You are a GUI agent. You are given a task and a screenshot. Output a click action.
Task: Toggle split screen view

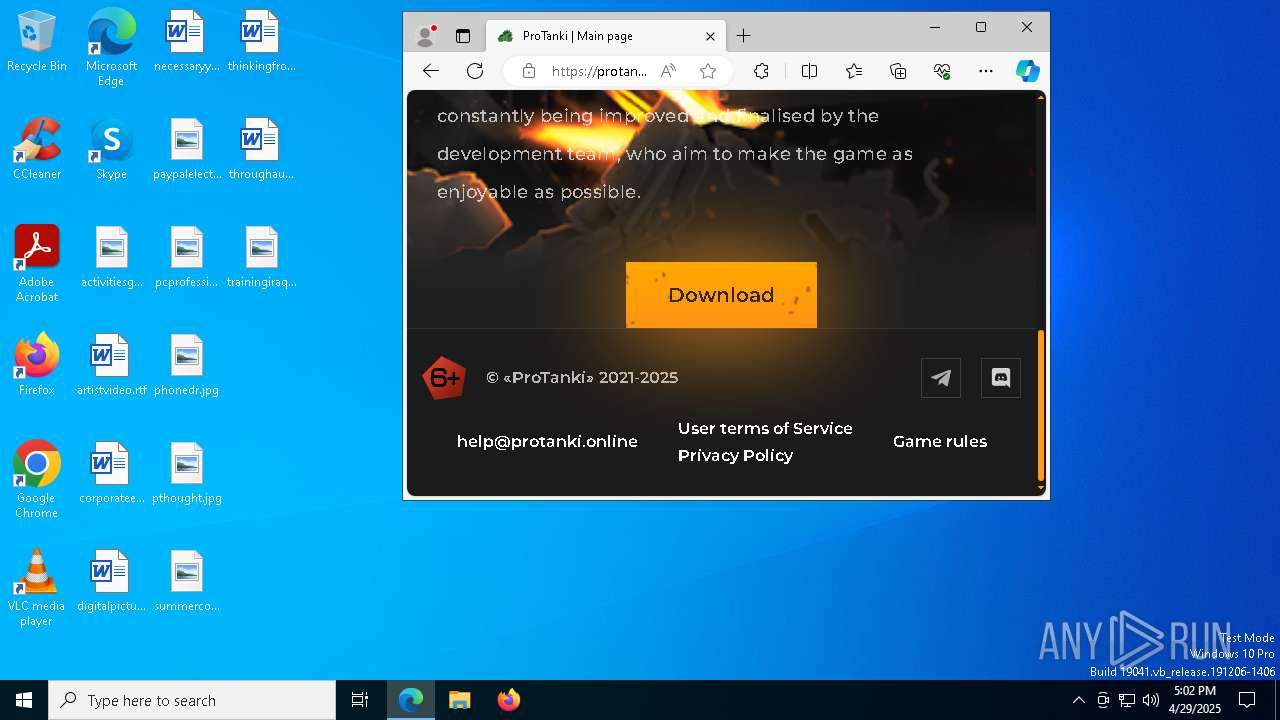[810, 71]
